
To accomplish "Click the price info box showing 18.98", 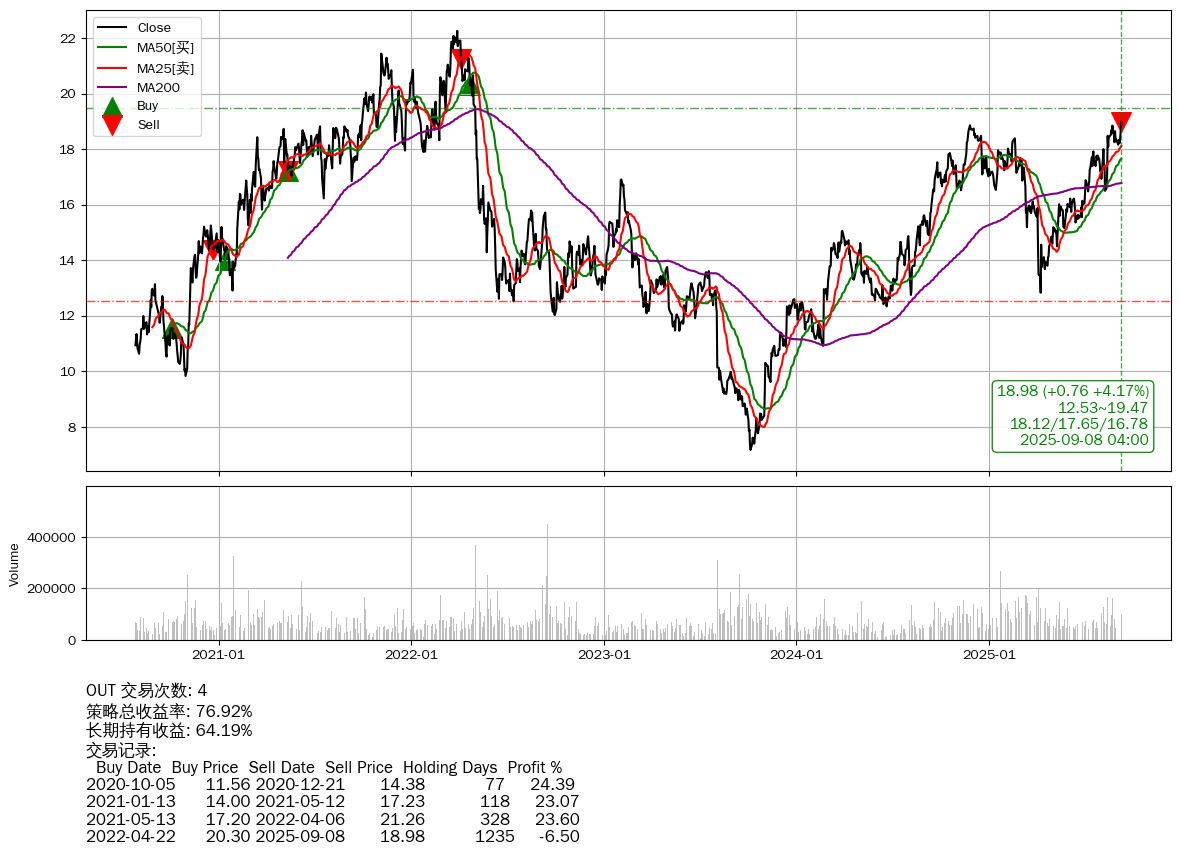I will point(1072,415).
